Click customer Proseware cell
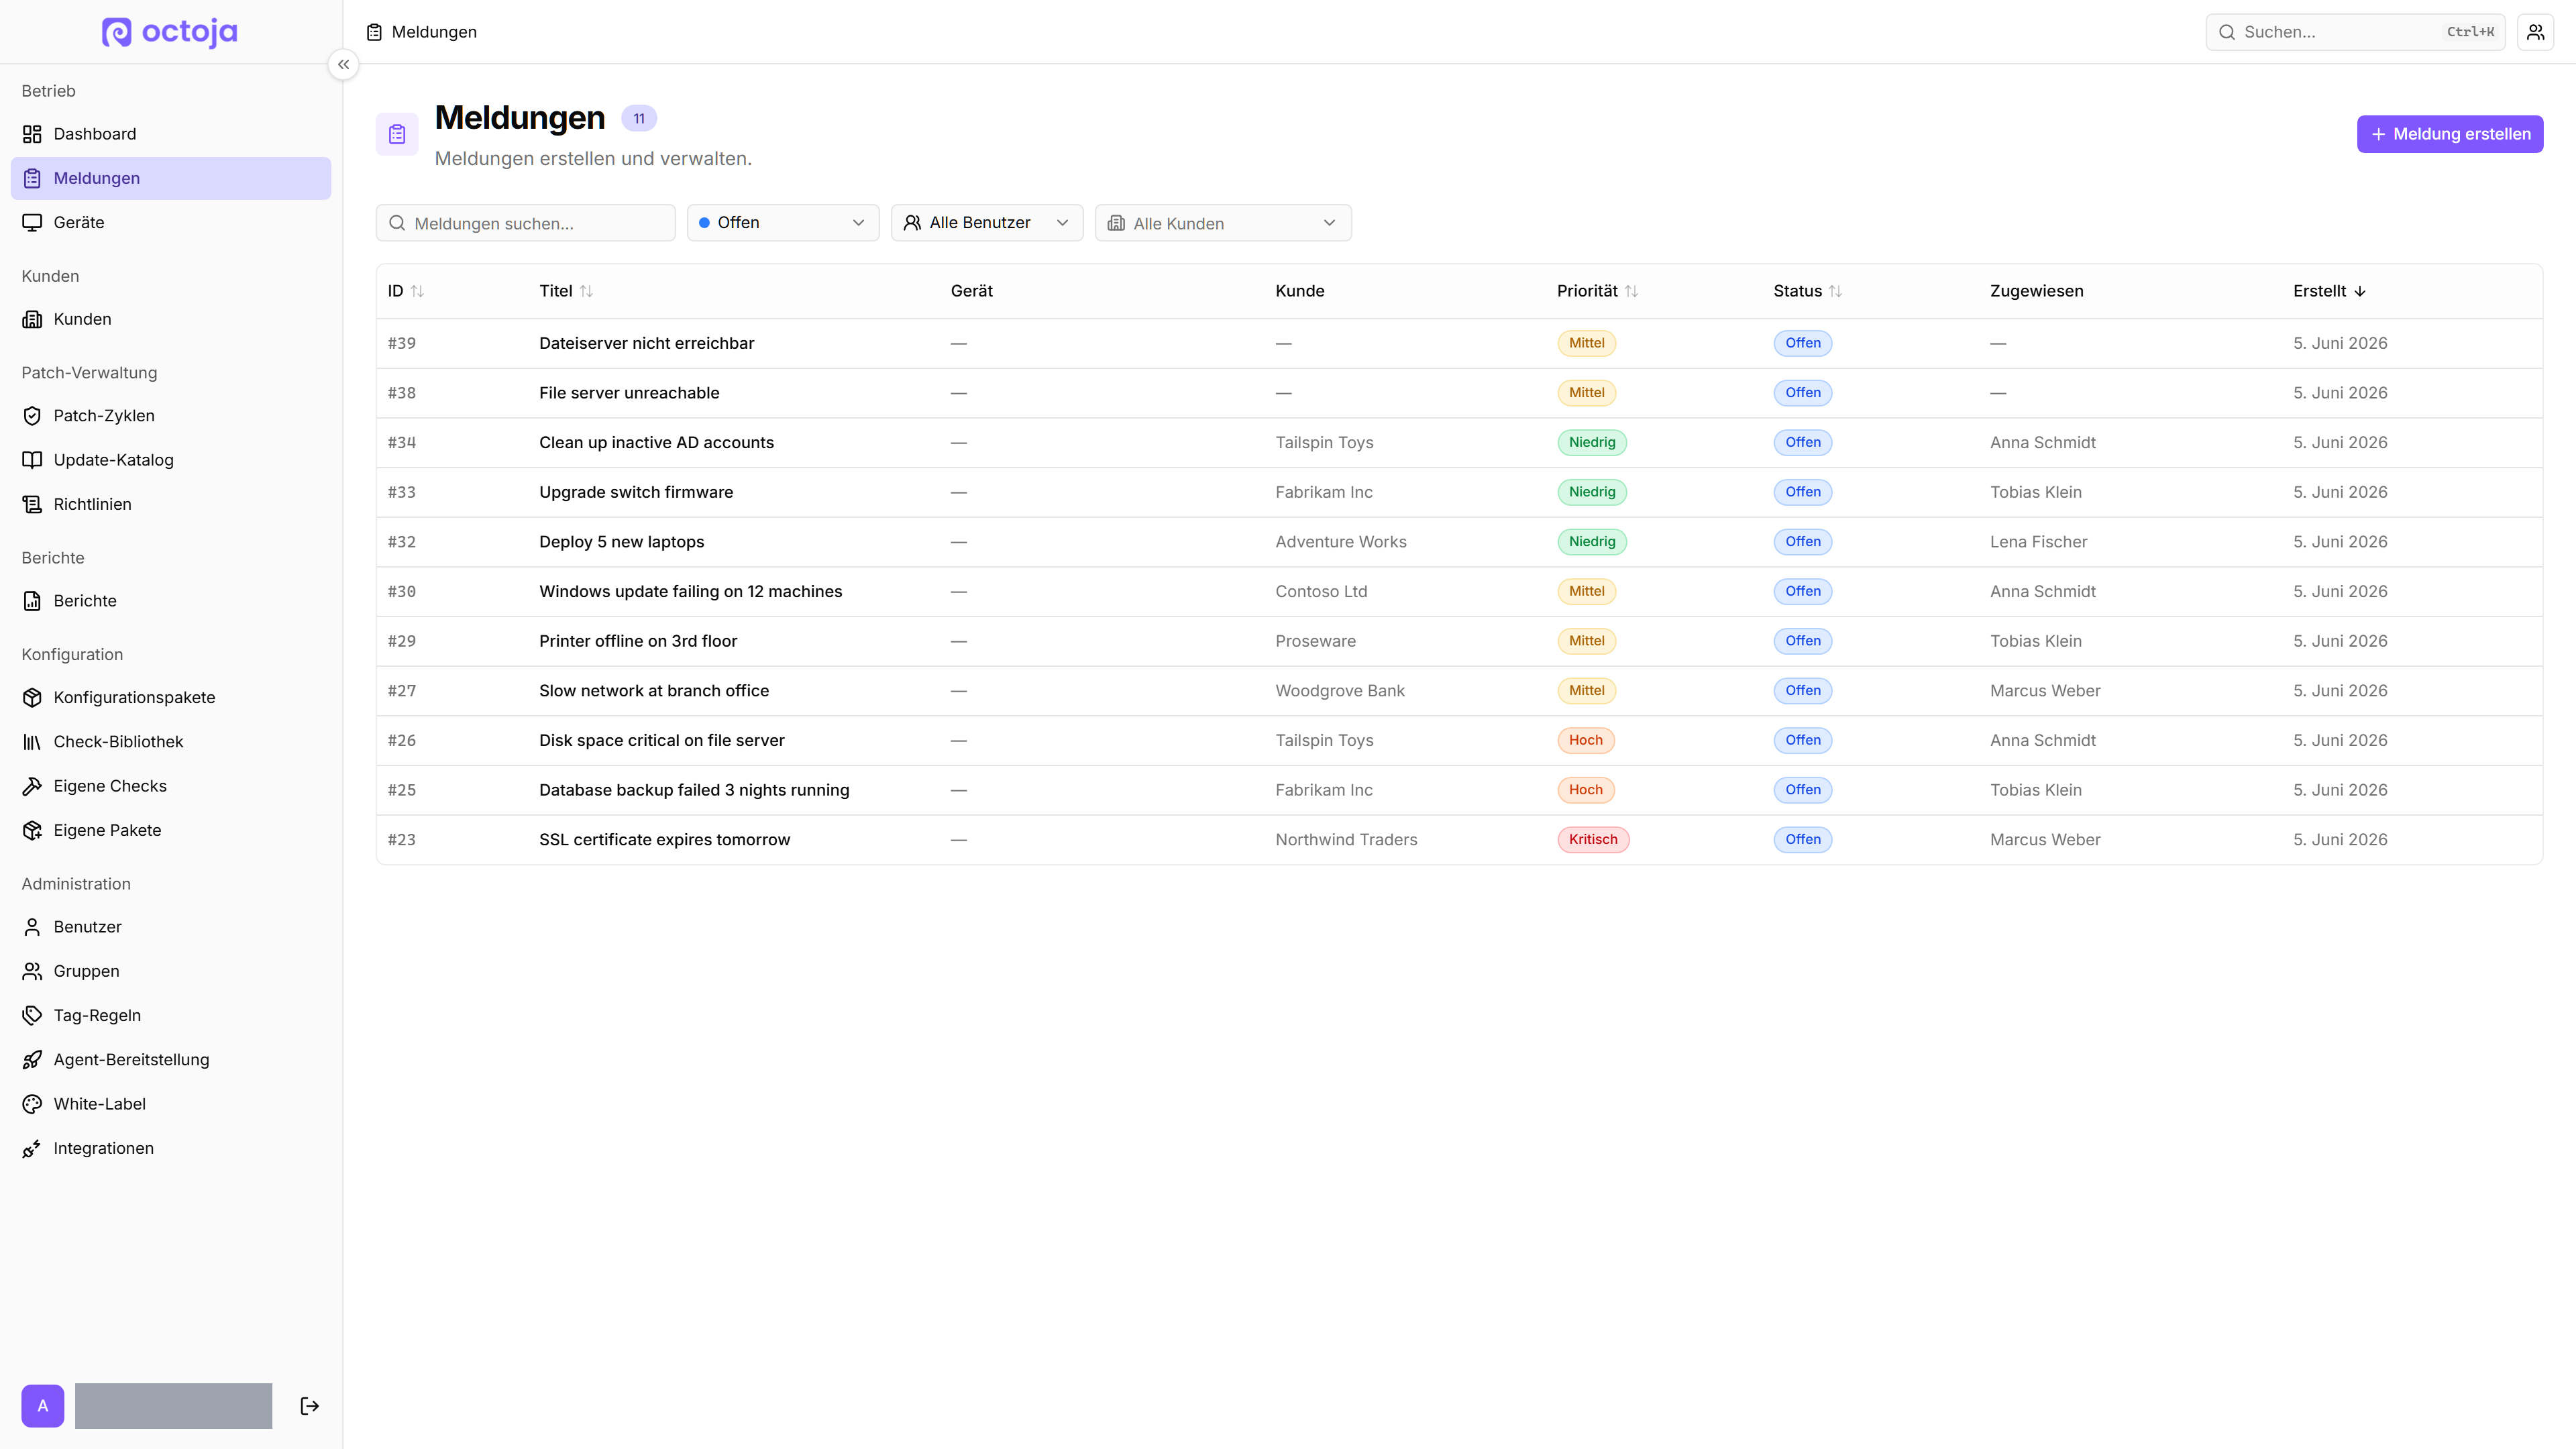The image size is (2576, 1449). coord(1315,641)
